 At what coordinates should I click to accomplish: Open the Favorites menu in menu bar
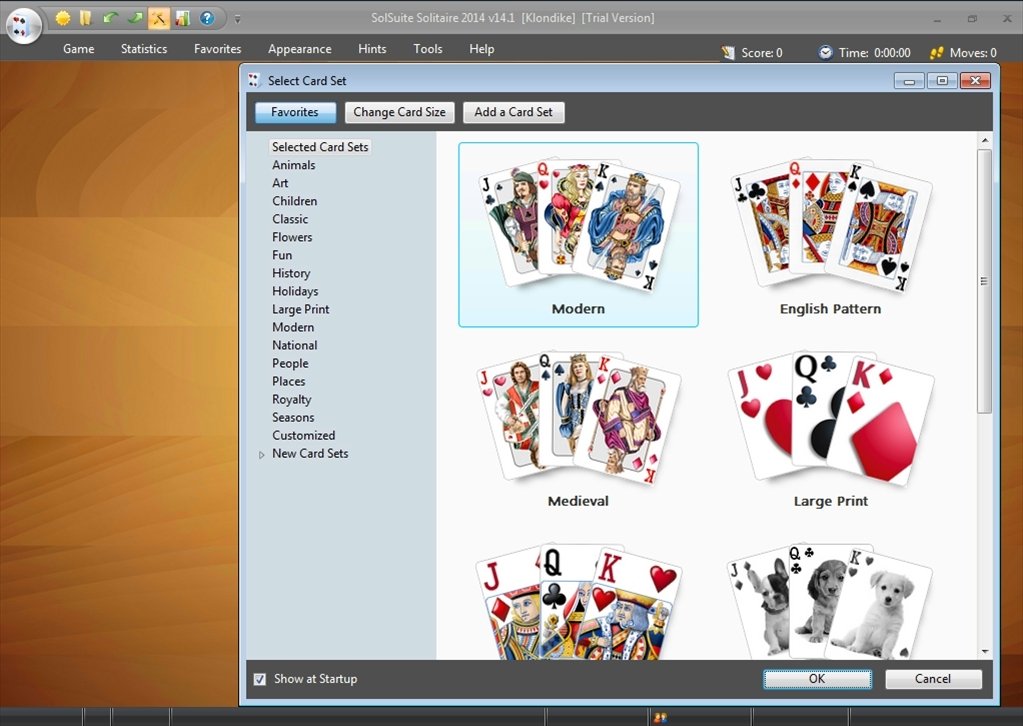217,49
